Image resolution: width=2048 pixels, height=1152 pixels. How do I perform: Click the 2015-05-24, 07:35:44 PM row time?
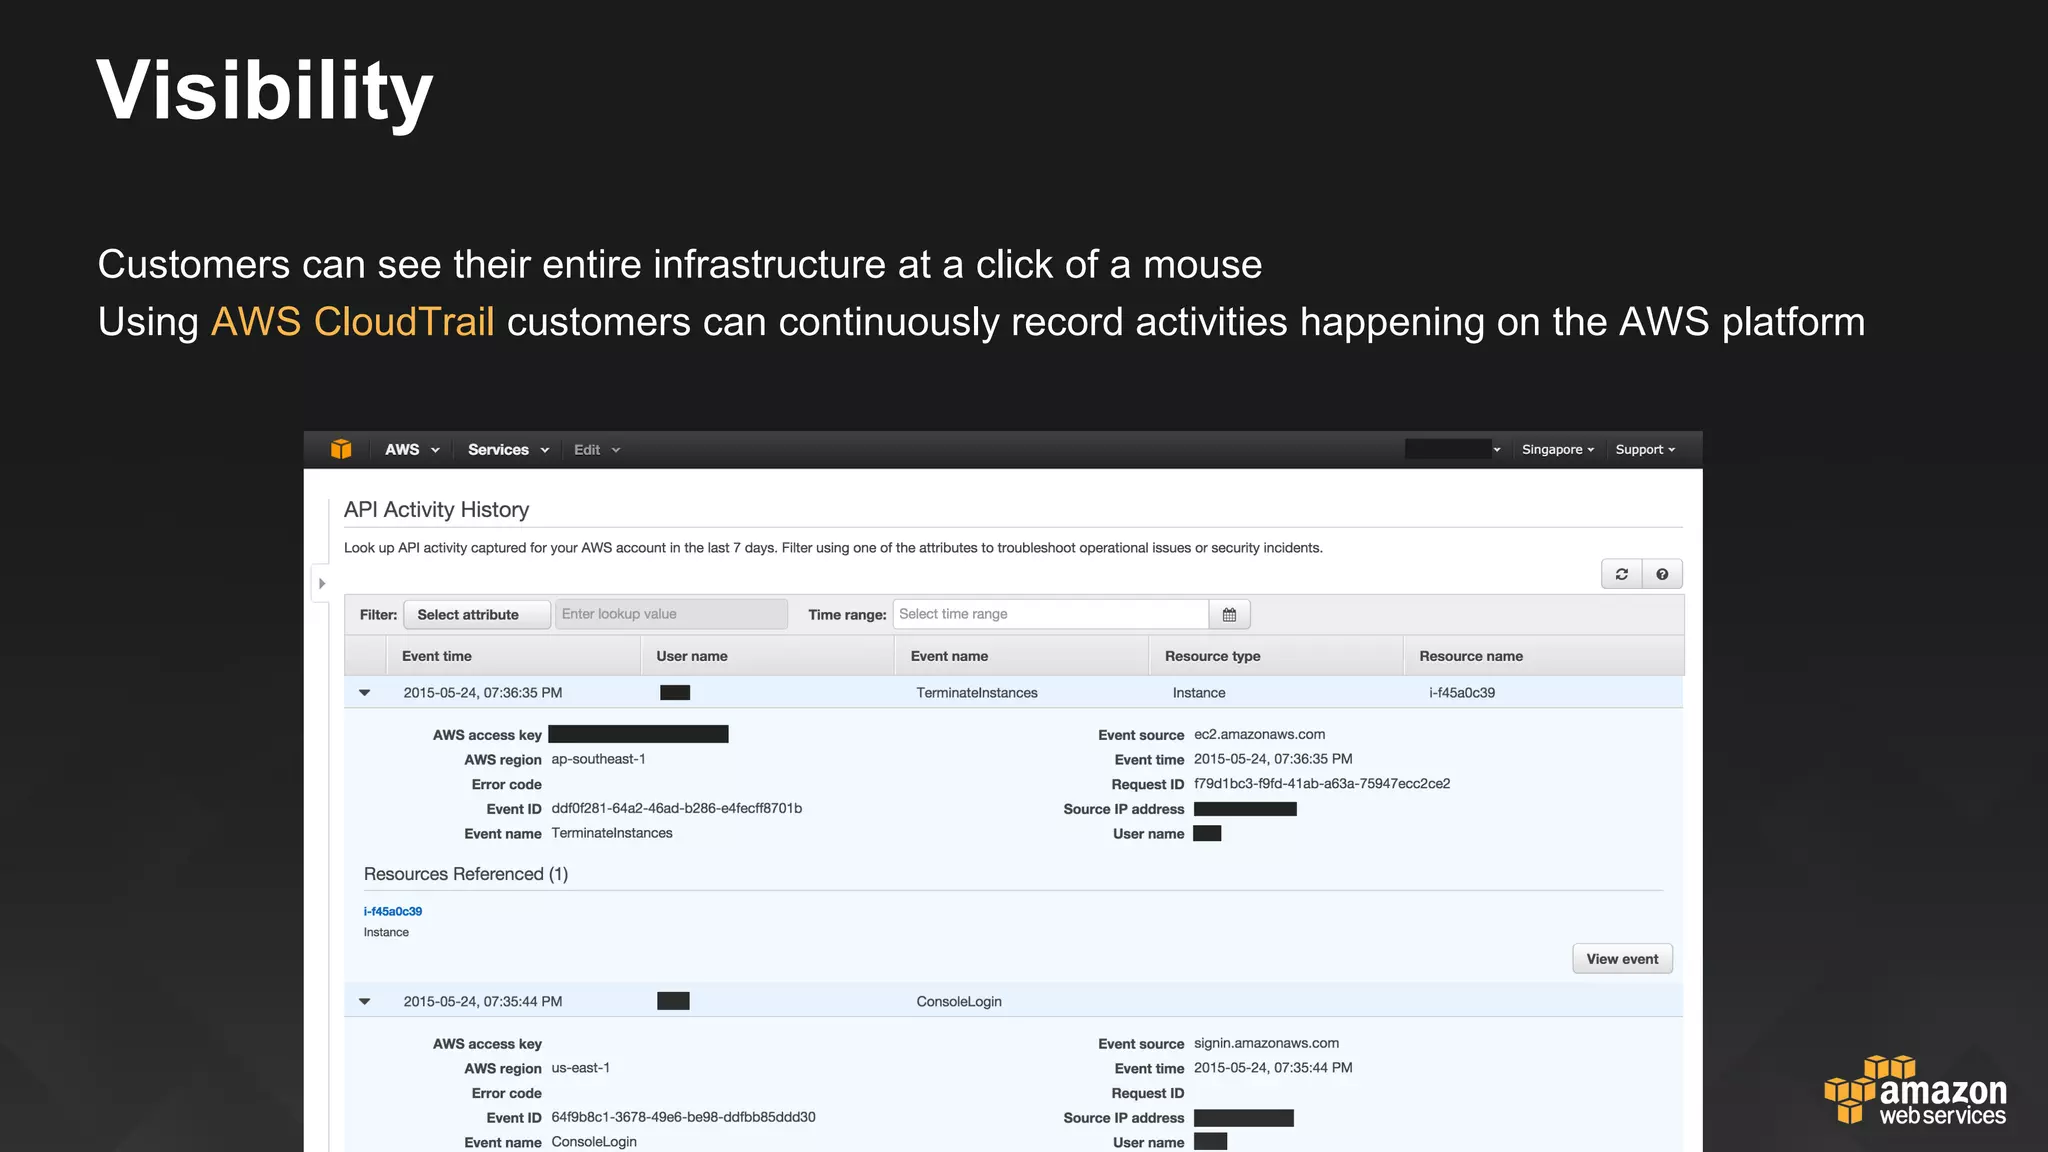[x=483, y=1002]
